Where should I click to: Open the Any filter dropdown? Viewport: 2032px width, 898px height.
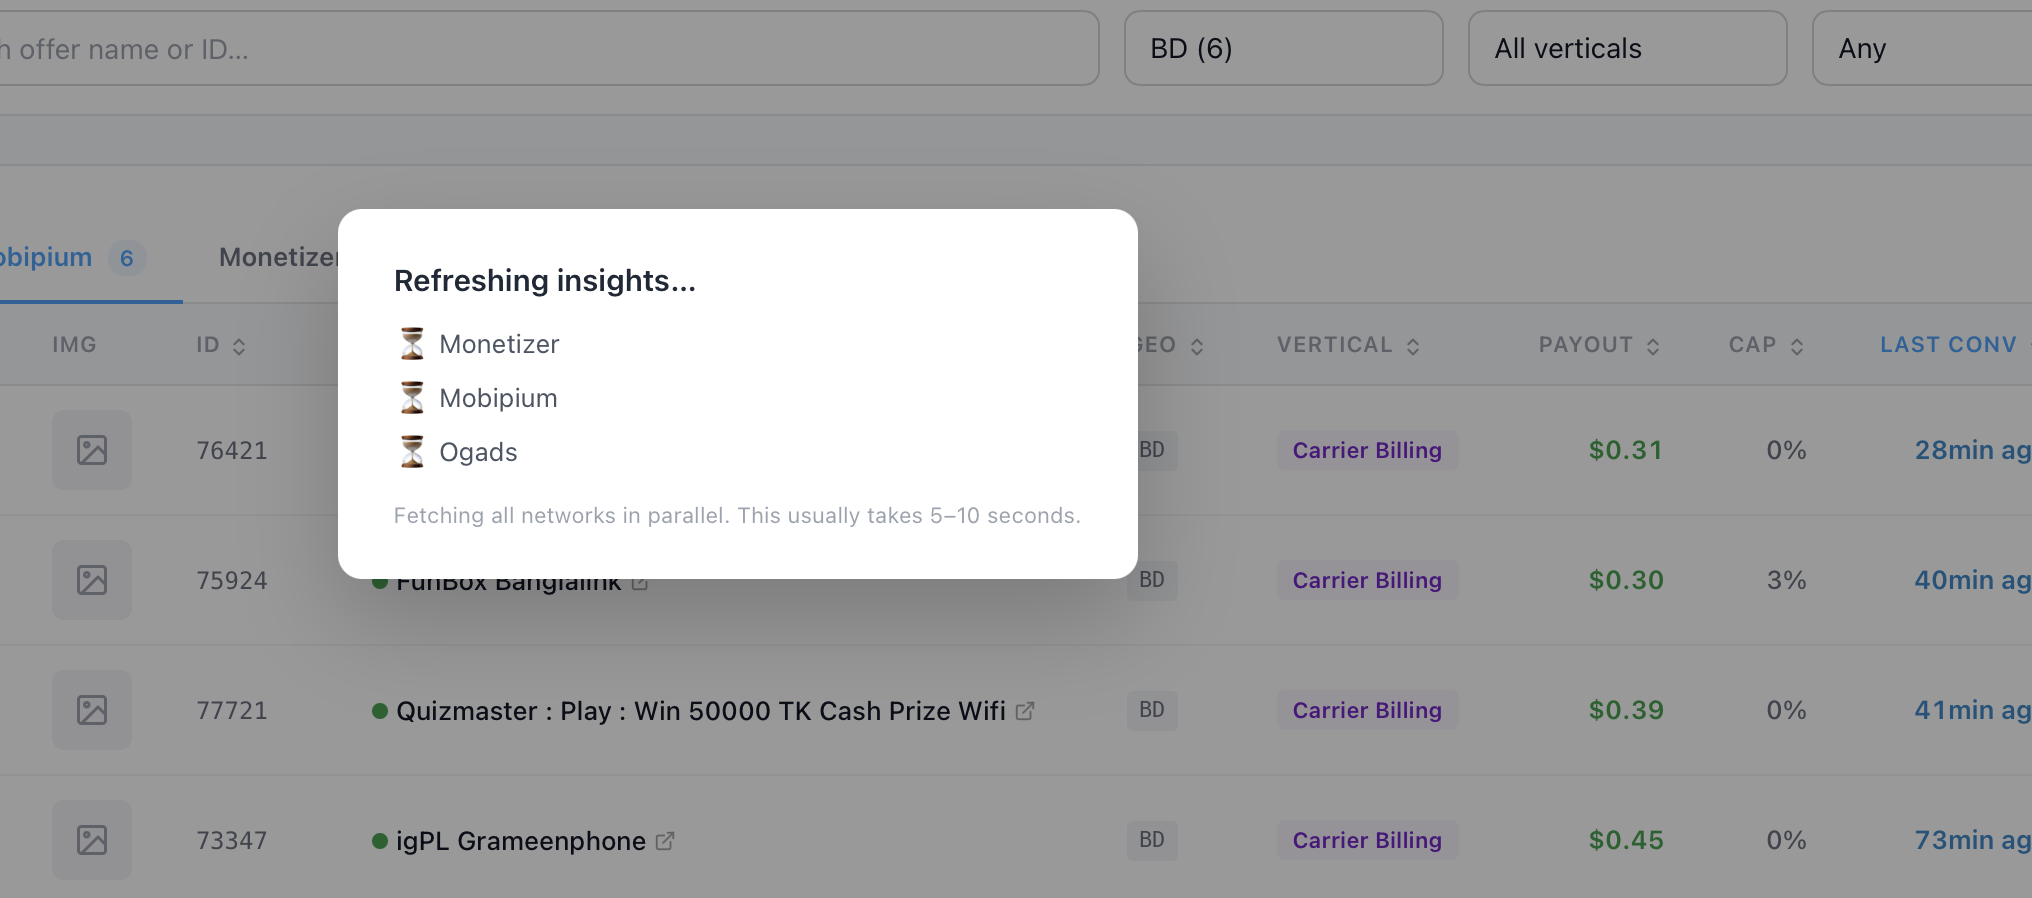[x=1922, y=48]
